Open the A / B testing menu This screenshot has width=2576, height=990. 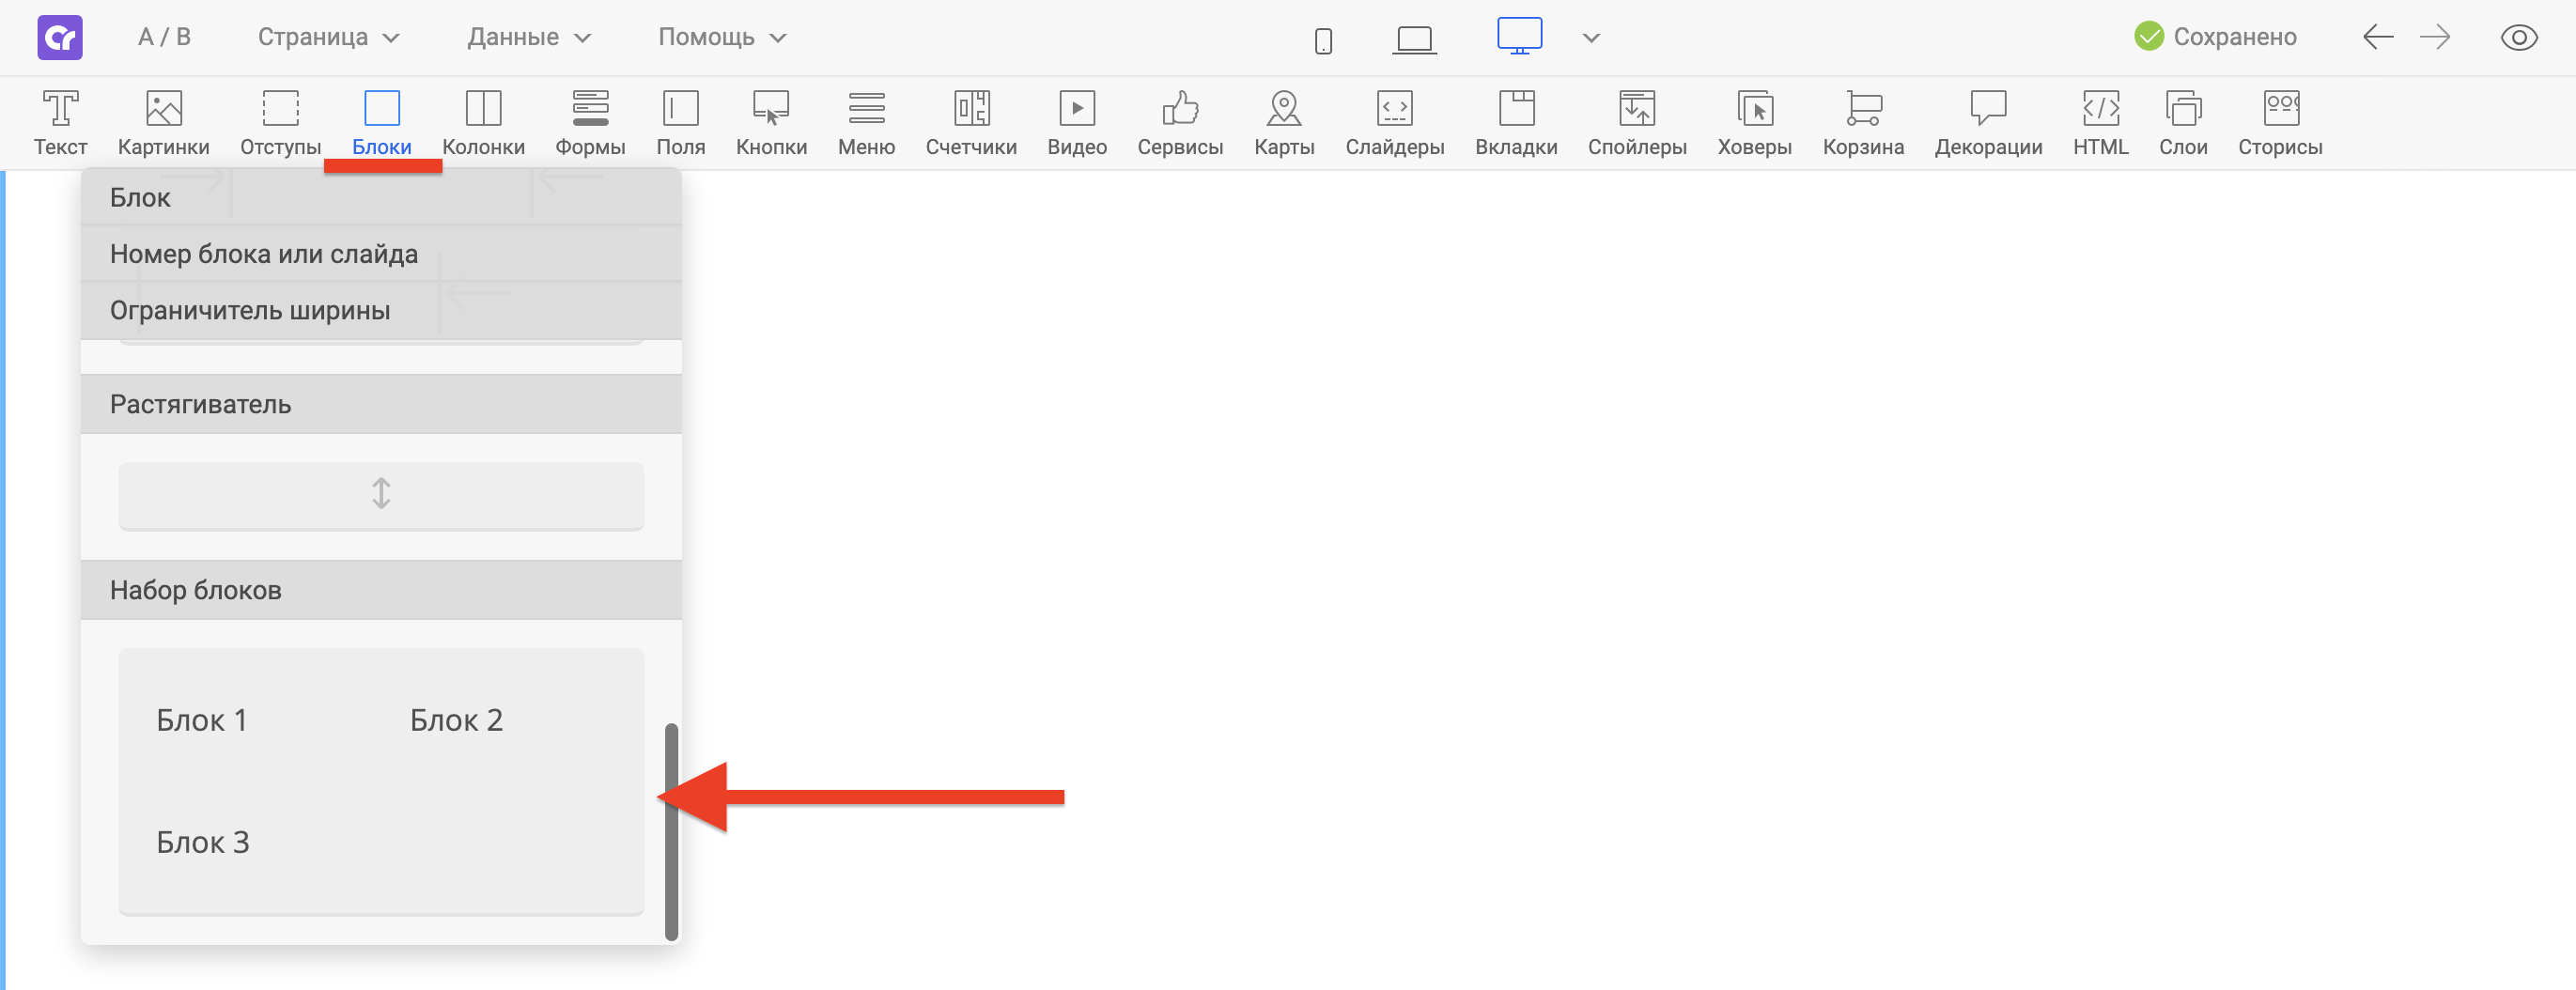coord(164,37)
